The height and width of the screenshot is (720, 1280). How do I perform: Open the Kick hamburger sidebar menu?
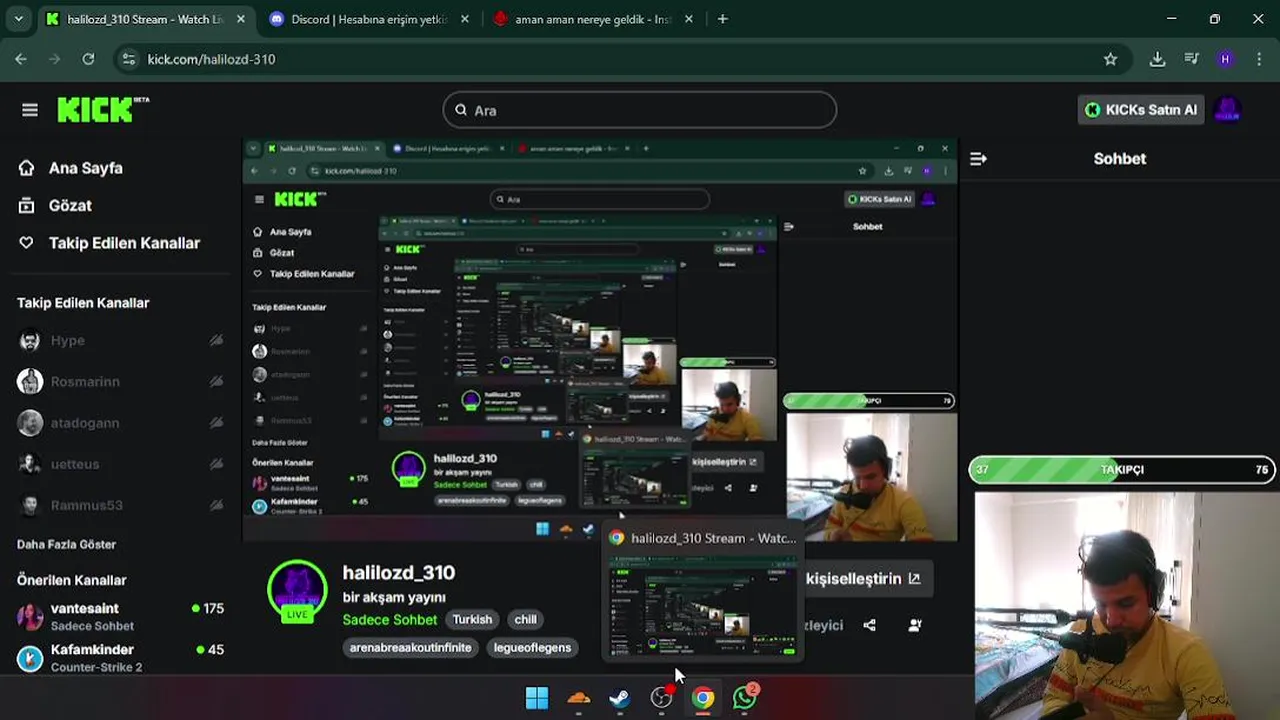point(30,110)
